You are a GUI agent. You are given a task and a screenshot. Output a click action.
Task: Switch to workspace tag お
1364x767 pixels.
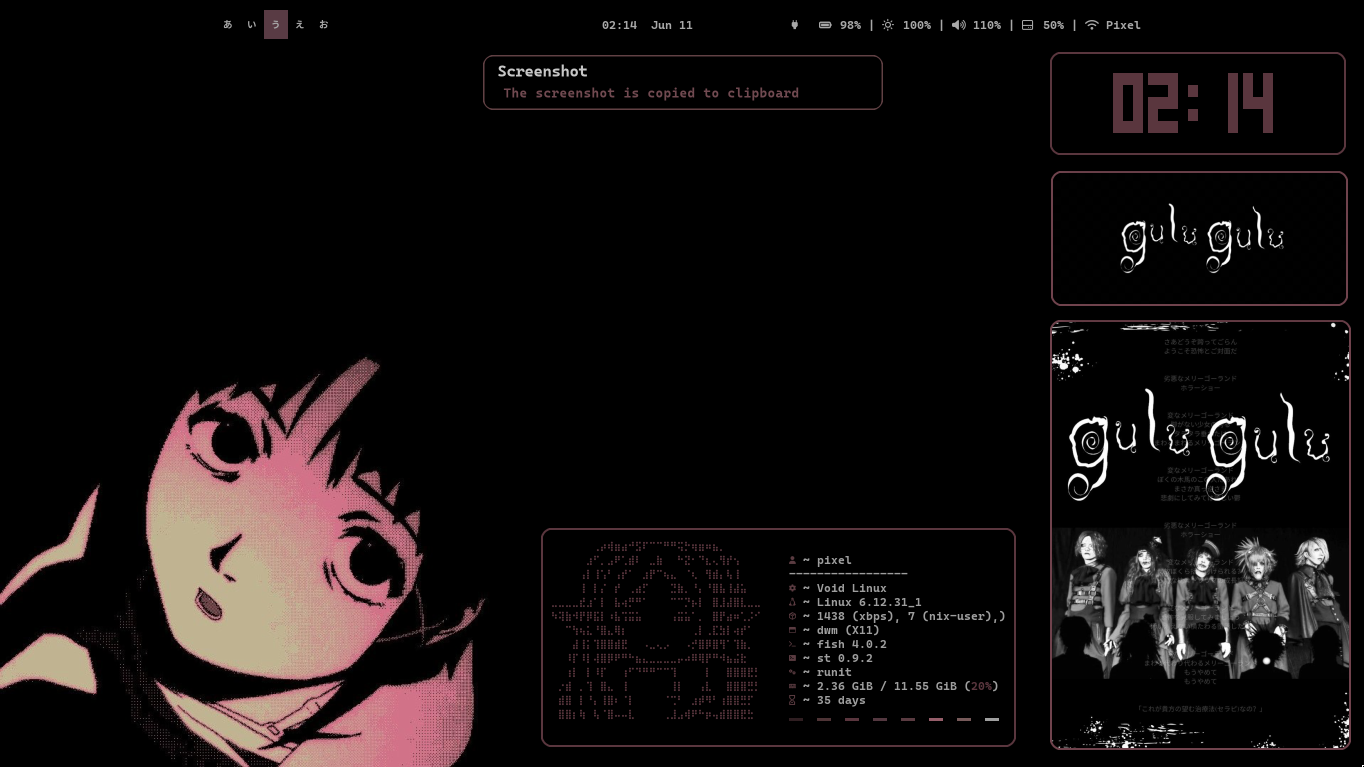(324, 25)
